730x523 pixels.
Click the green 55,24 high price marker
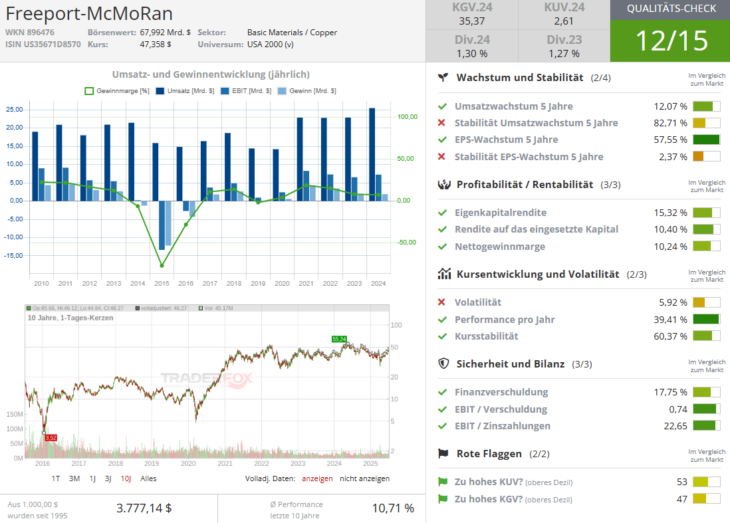tap(339, 339)
